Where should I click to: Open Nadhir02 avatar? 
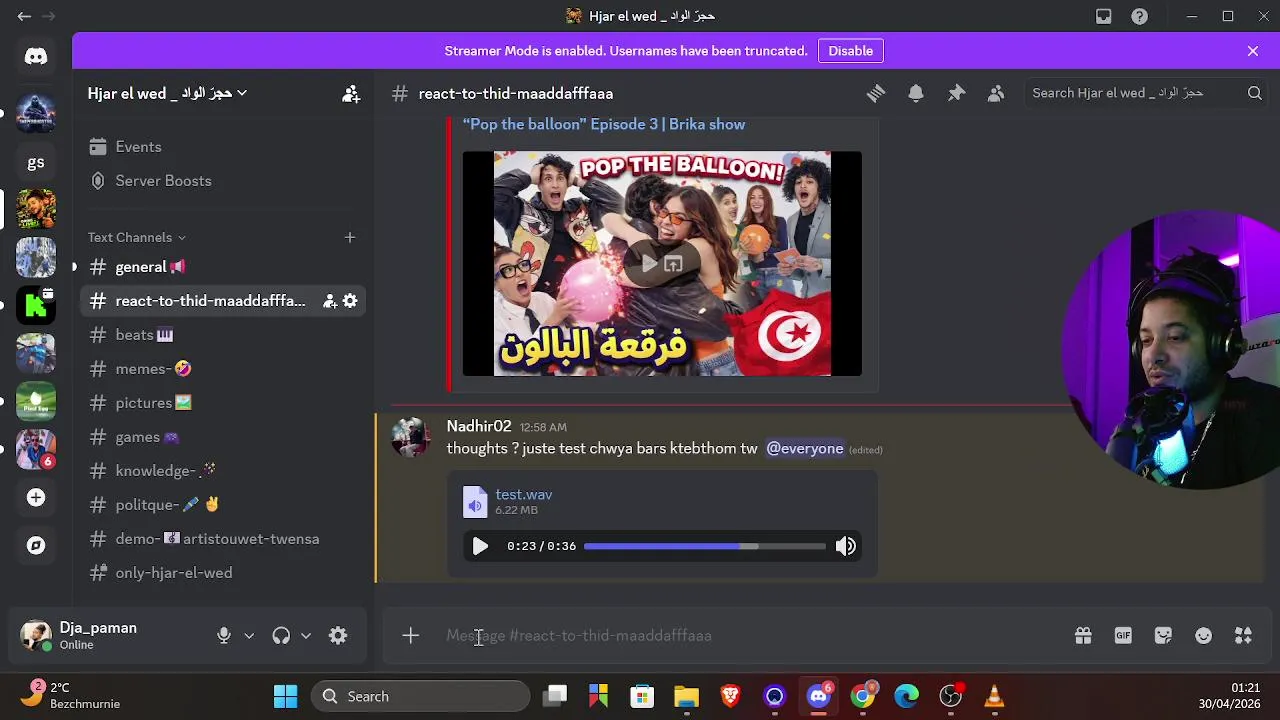410,437
